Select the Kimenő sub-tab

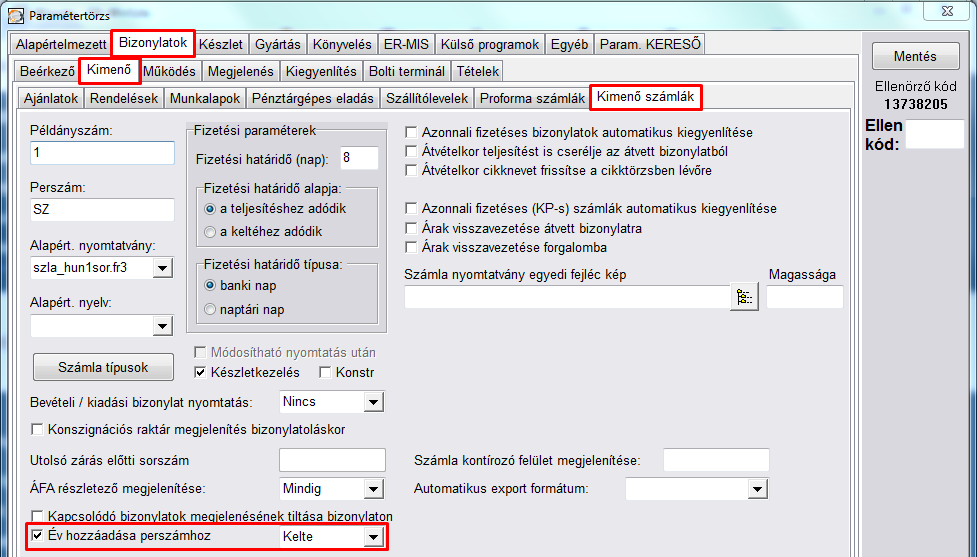pyautogui.click(x=109, y=70)
